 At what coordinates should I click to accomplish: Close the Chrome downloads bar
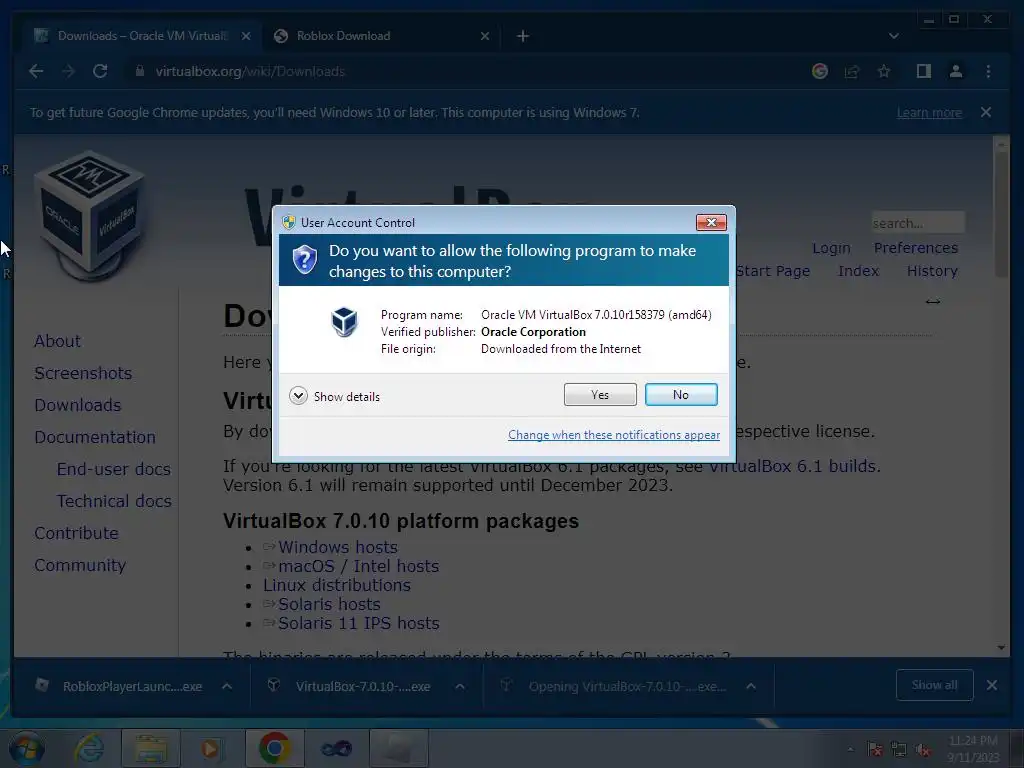(992, 684)
